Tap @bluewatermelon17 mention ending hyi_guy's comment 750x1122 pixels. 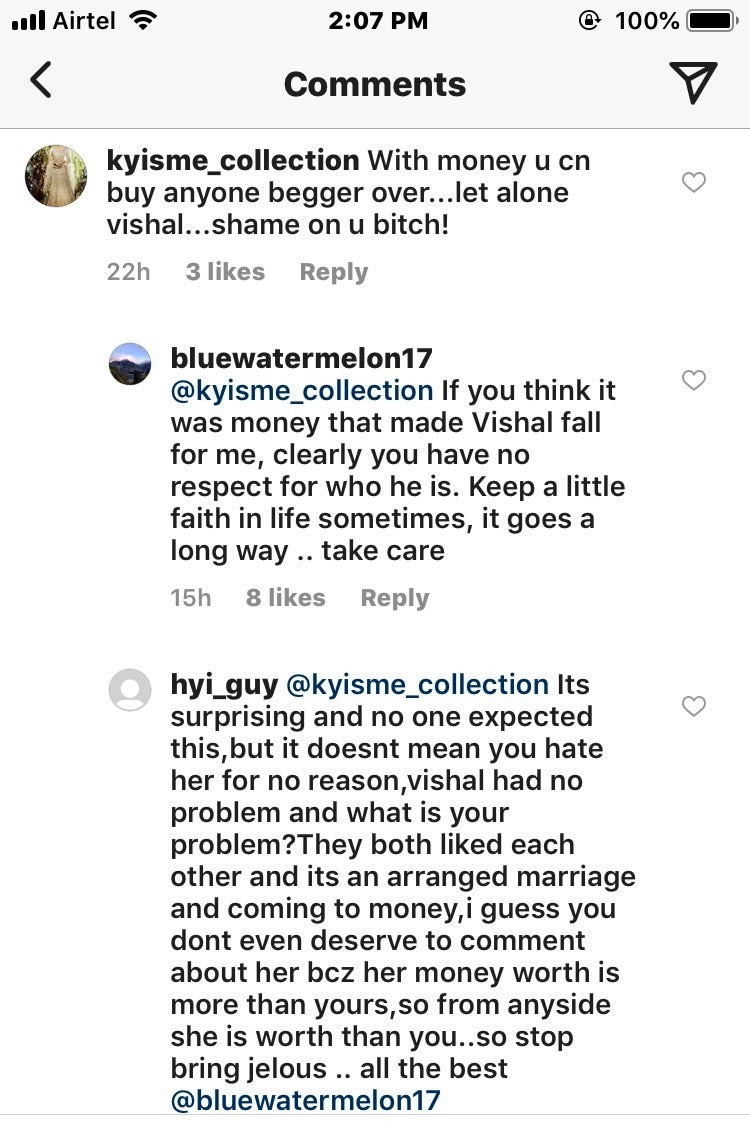[305, 1100]
